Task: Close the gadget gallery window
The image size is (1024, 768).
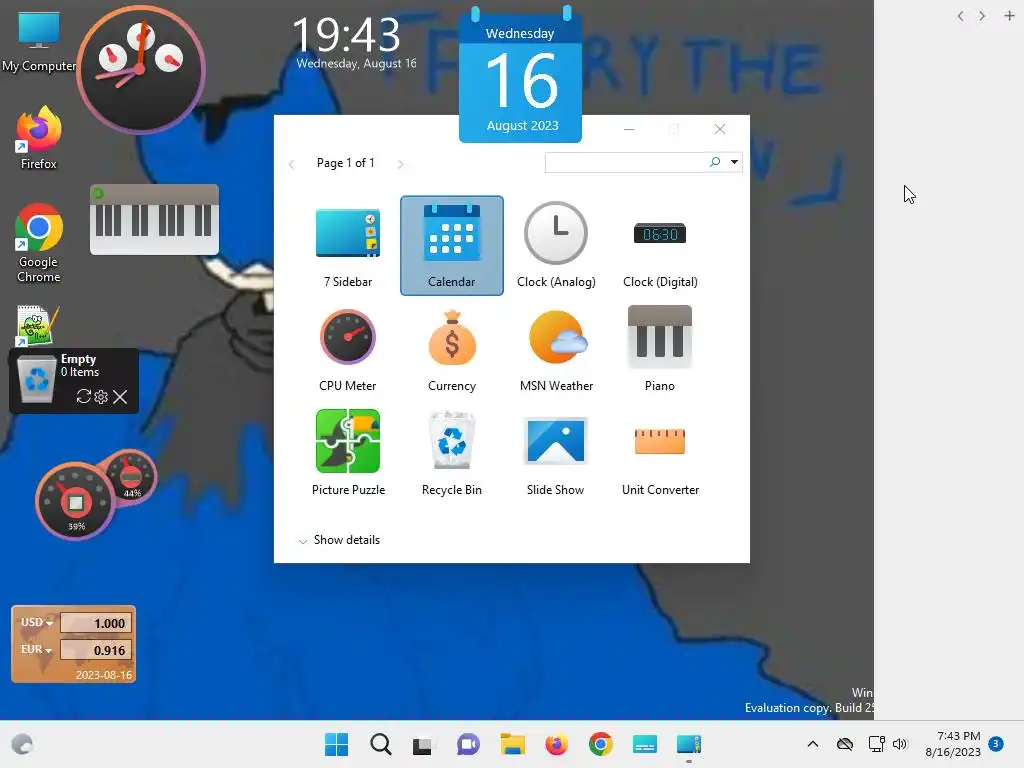Action: coord(720,129)
